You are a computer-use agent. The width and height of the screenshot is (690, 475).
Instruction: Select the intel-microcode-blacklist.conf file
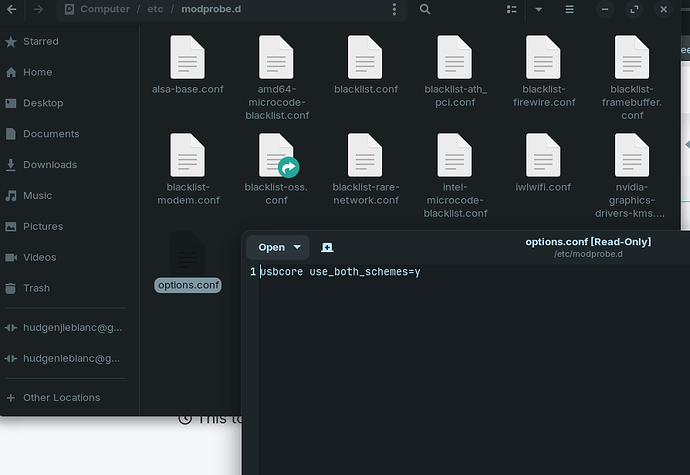(x=455, y=176)
